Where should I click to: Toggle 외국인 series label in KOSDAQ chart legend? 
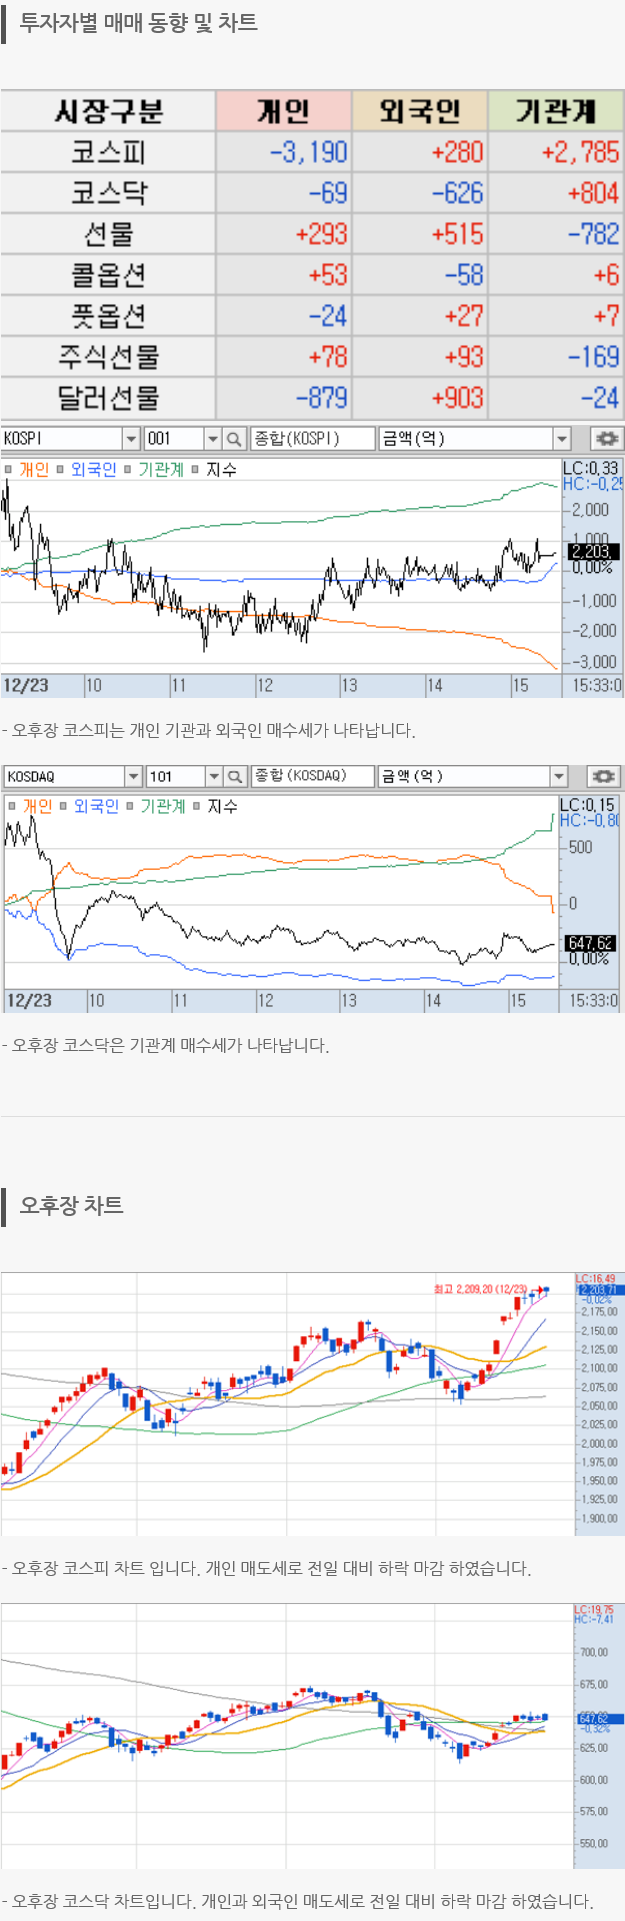point(96,806)
